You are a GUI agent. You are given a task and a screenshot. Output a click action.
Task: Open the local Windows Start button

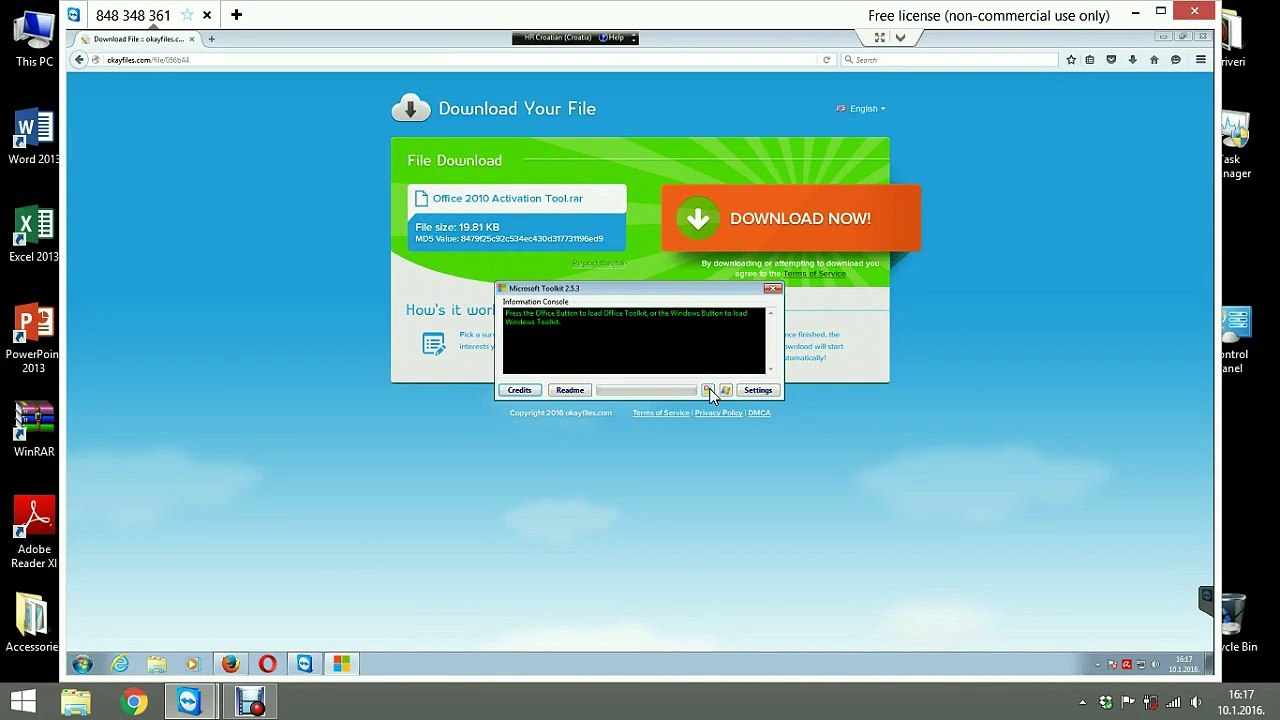(x=23, y=702)
